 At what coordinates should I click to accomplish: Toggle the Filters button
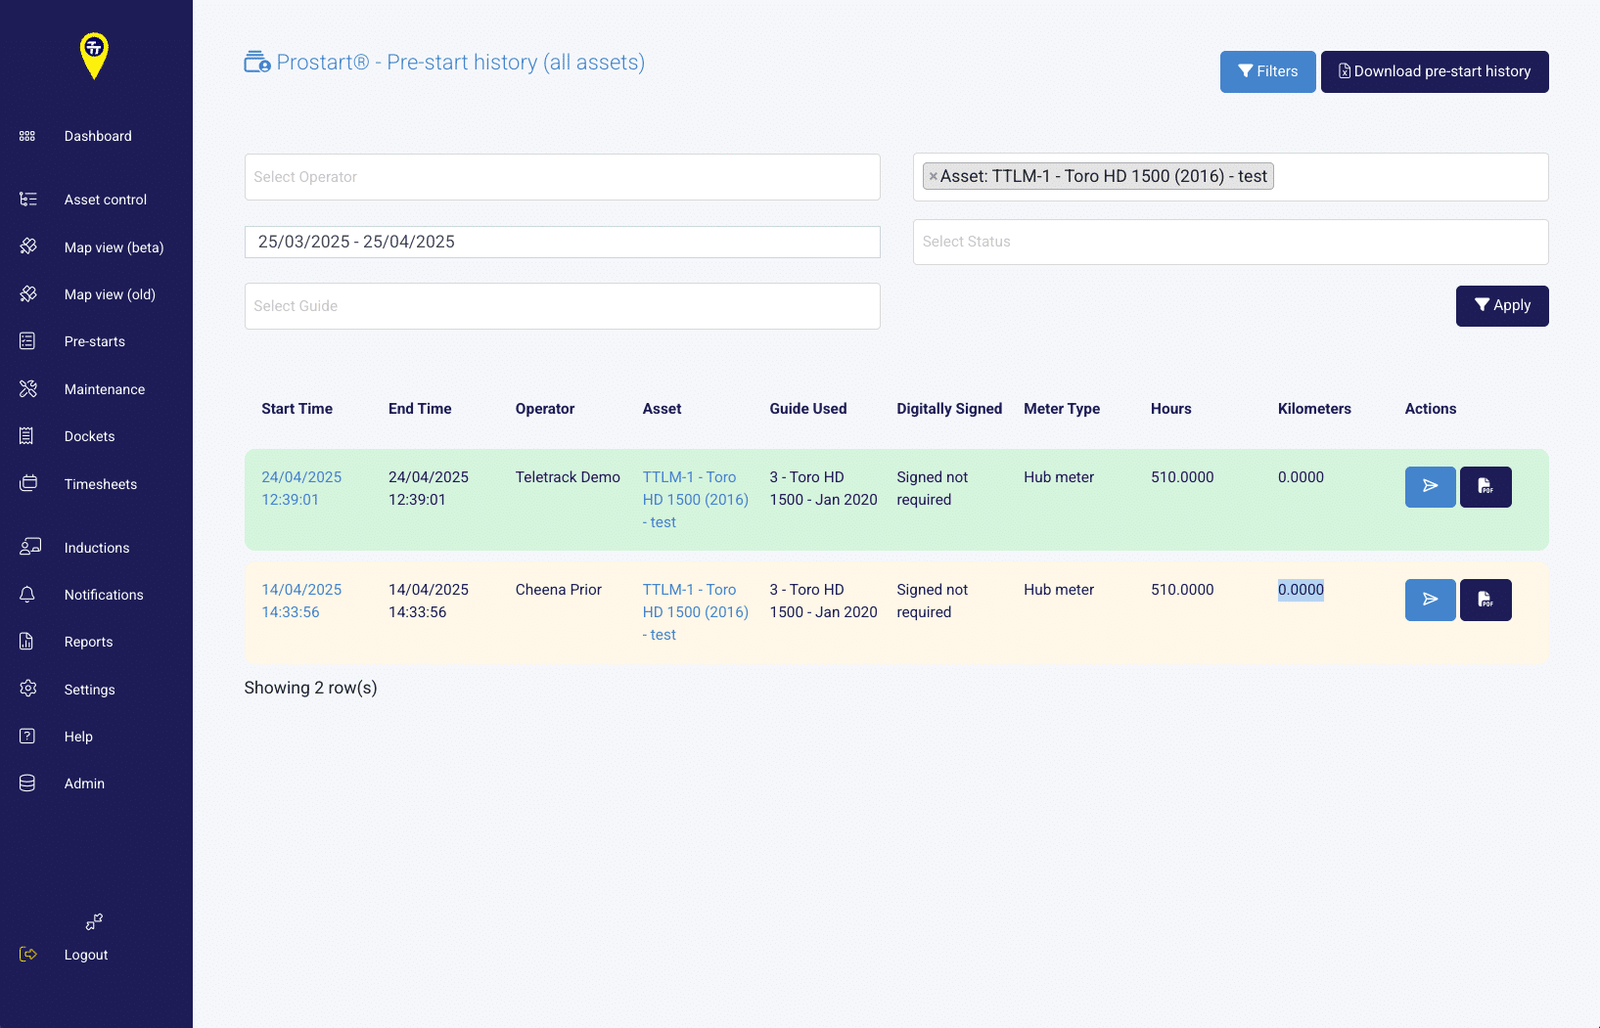pos(1267,72)
